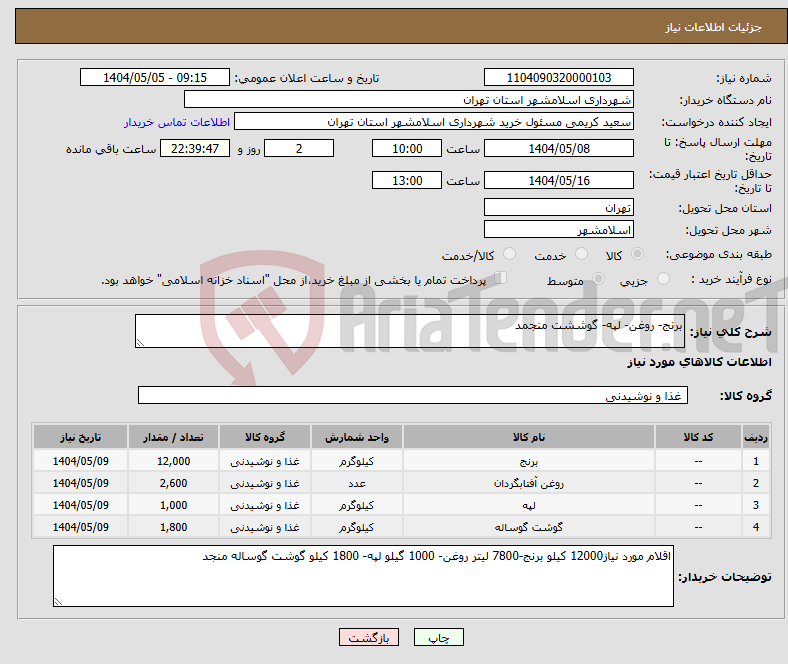Screen dimensions: 788x664
Task: Select the خدمت radio button
Action: (581, 254)
